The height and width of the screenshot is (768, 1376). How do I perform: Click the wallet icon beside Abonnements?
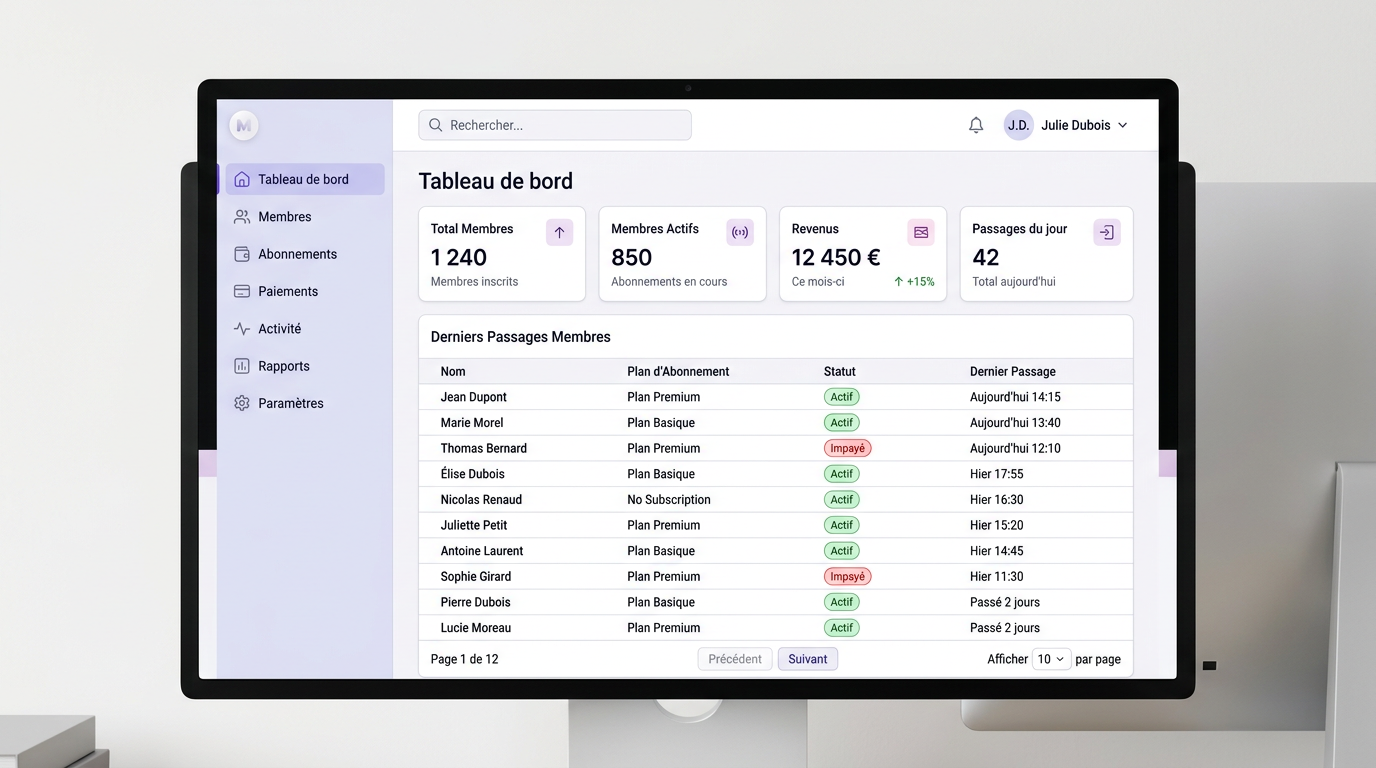click(x=242, y=254)
